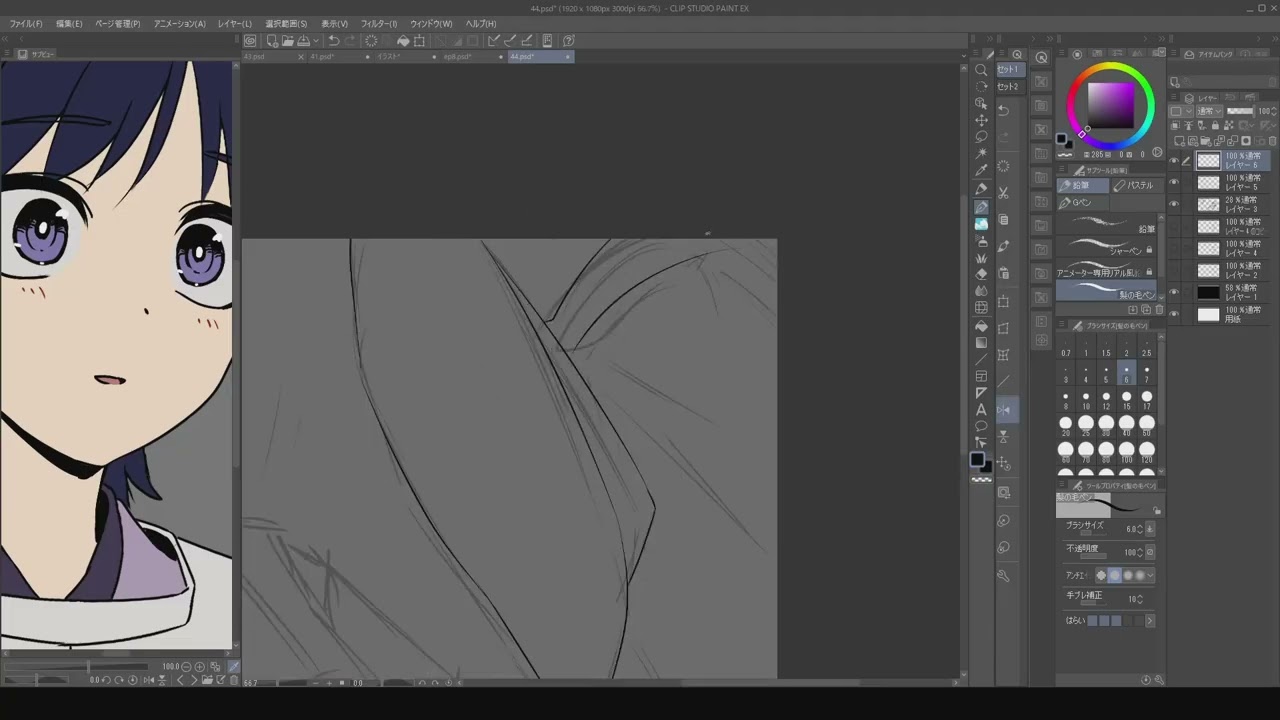Click the wrench settings quick access icon
The height and width of the screenshot is (720, 1280).
coord(1004,575)
